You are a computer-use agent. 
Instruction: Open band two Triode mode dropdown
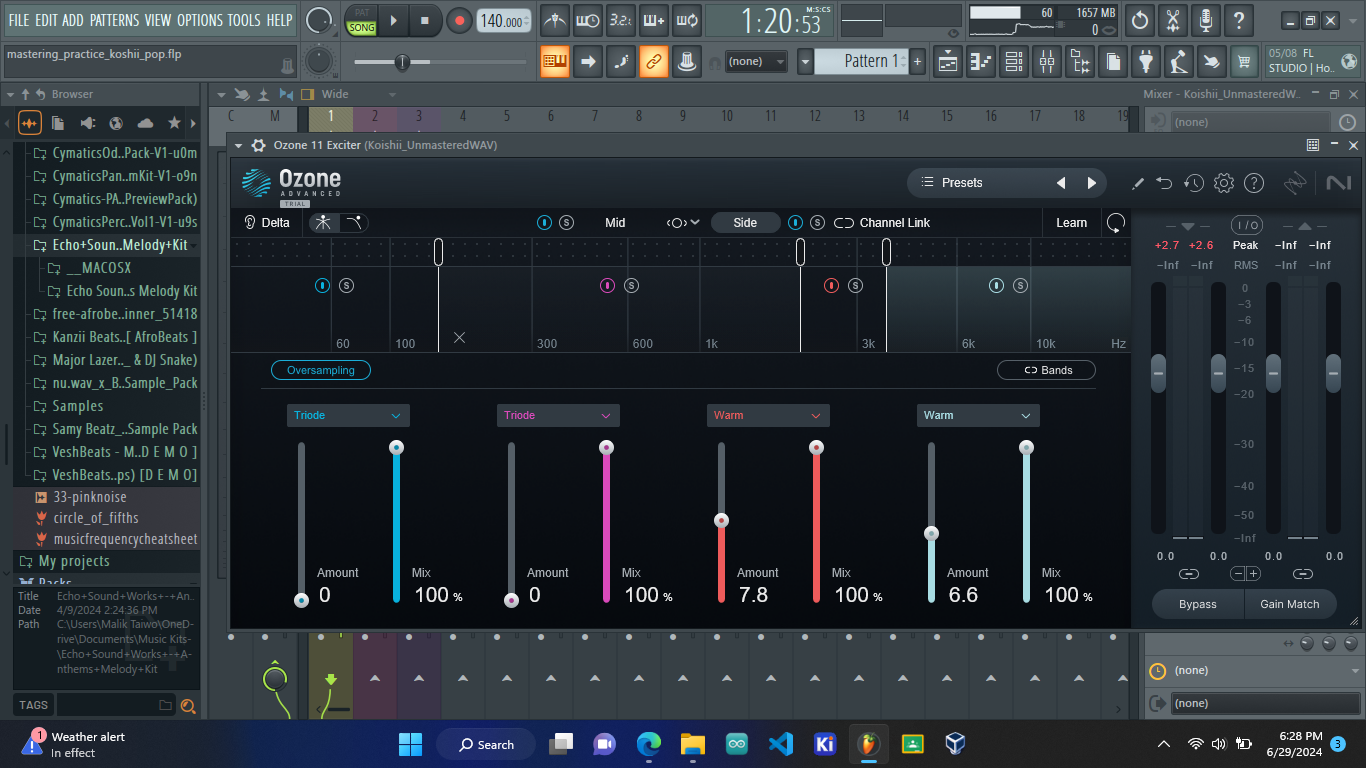coord(558,415)
